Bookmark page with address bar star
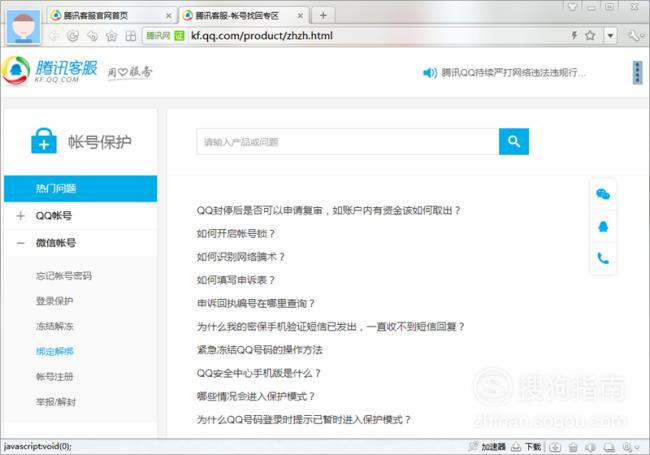 click(x=590, y=36)
